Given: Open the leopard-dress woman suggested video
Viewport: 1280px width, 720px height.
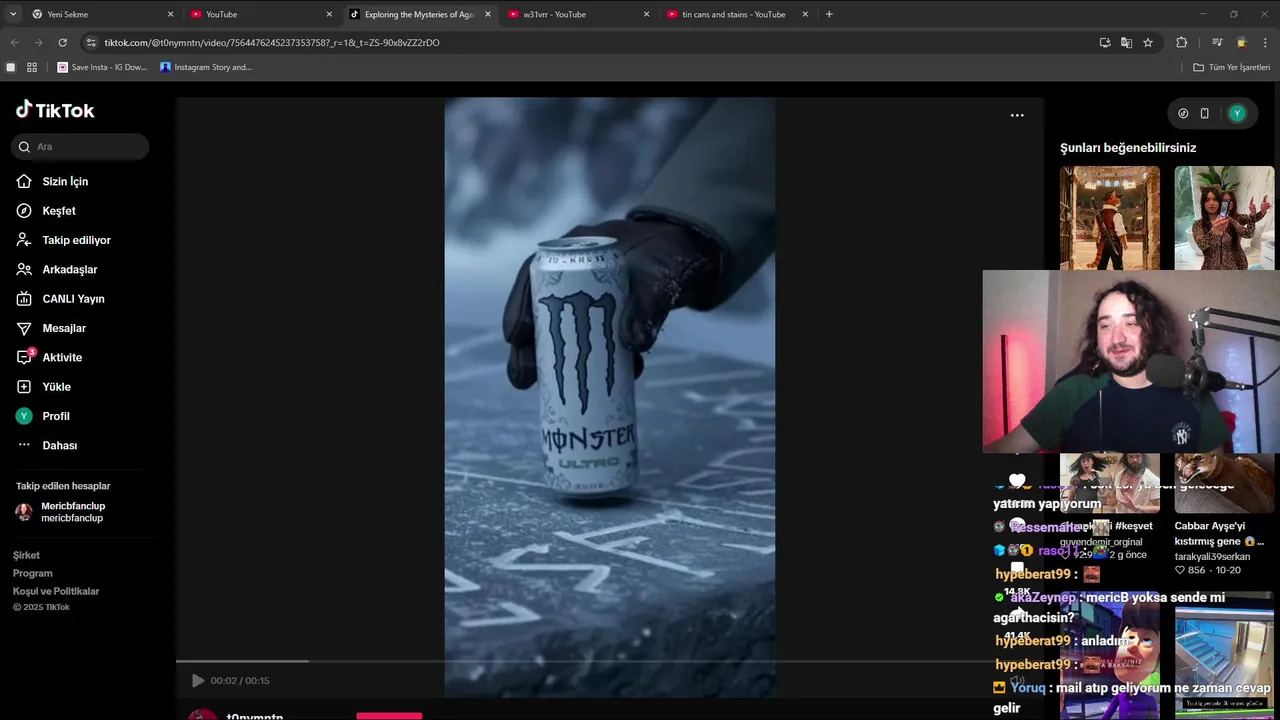Looking at the screenshot, I should pyautogui.click(x=1224, y=218).
